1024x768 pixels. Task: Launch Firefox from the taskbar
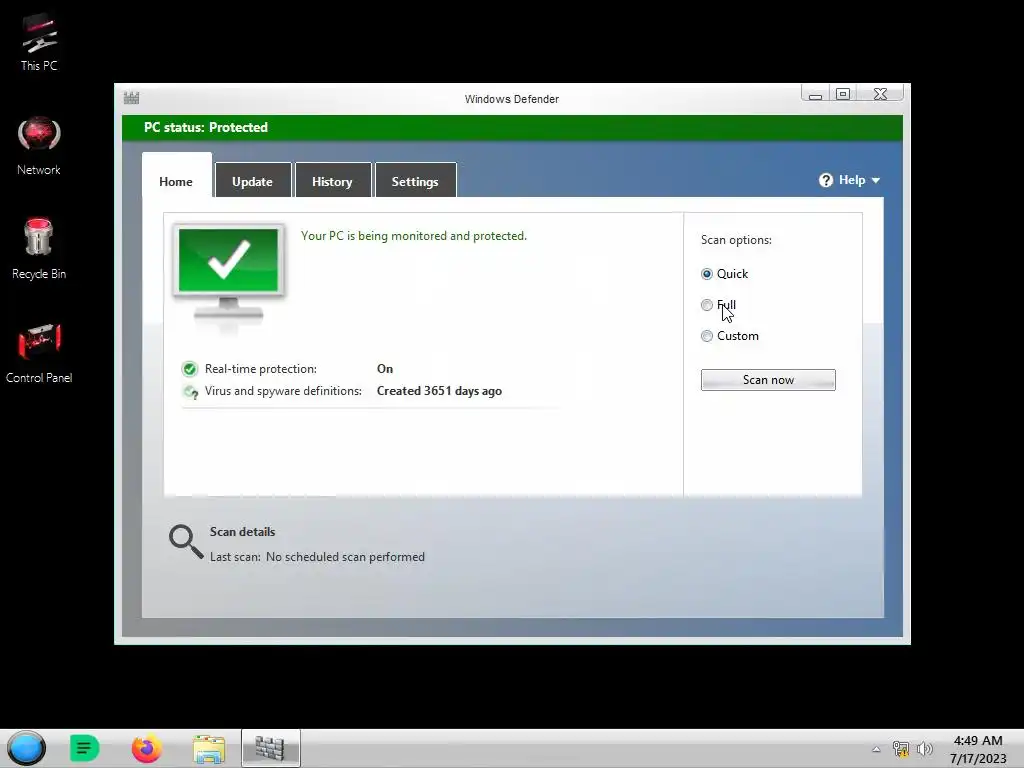coord(146,748)
